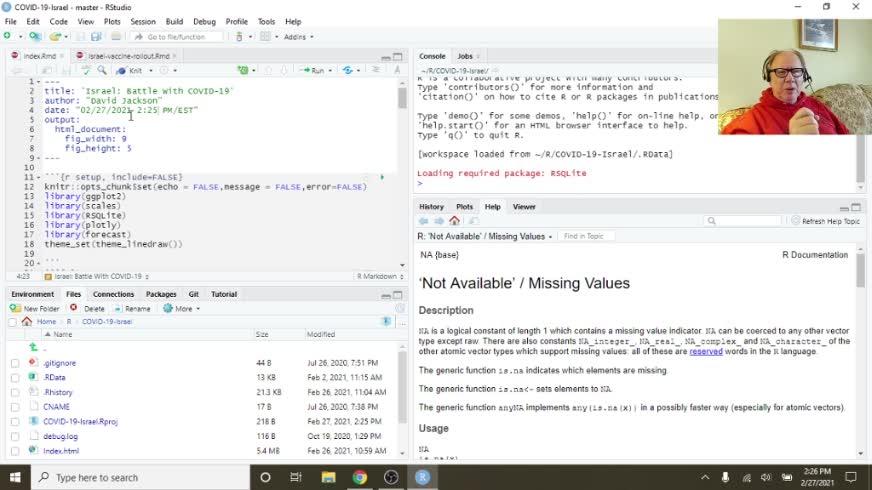Open the Knit options dropdown arrow

[x=151, y=71]
